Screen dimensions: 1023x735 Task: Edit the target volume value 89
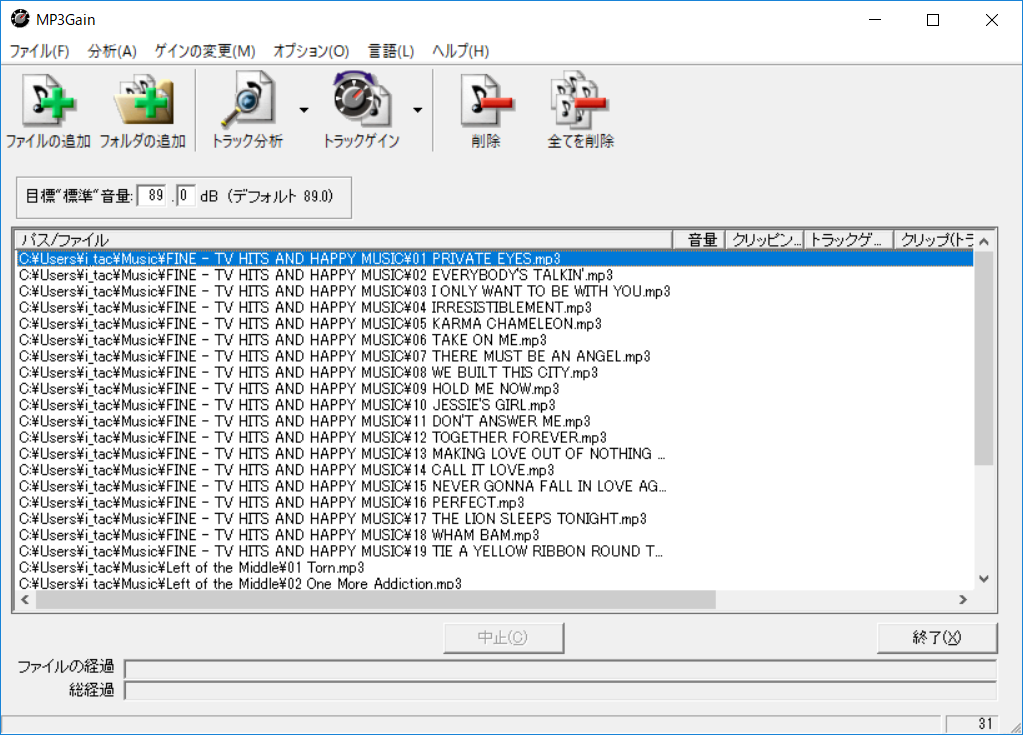pyautogui.click(x=156, y=197)
